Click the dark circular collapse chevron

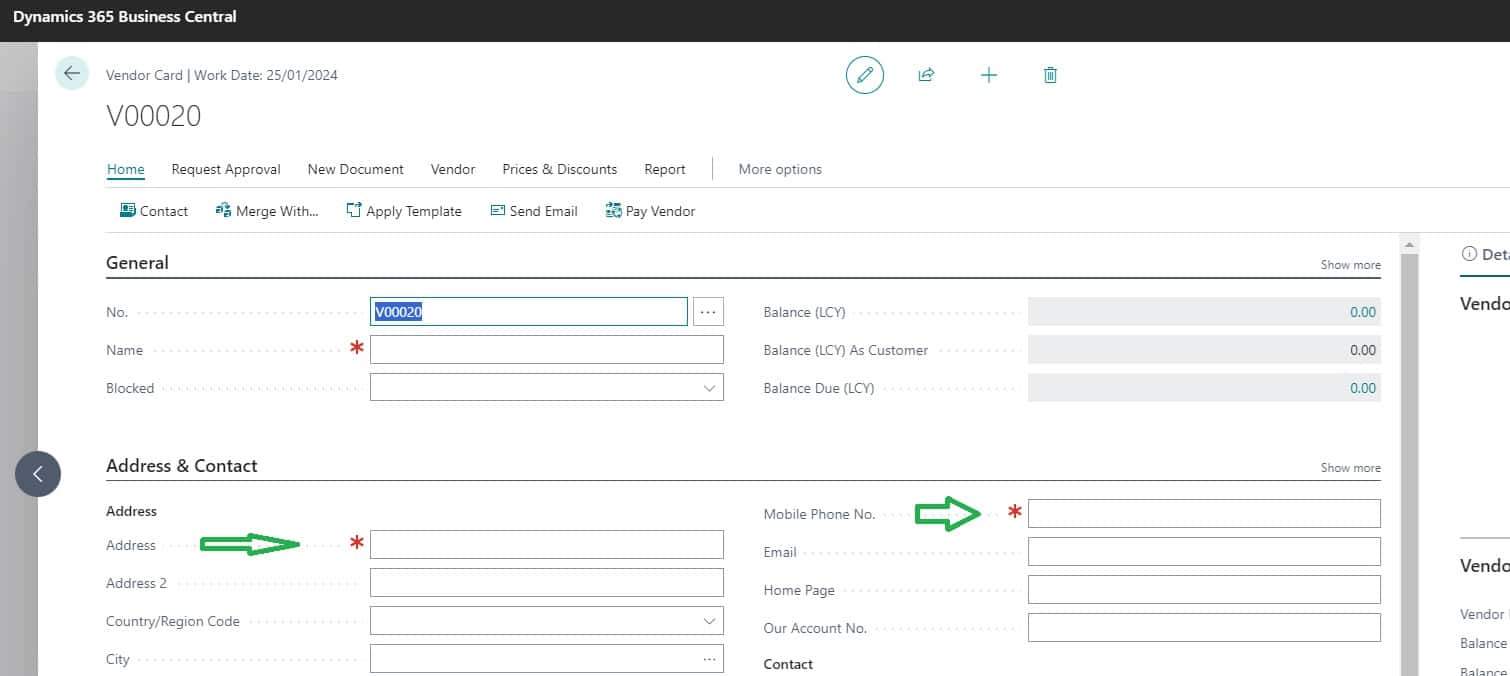click(x=38, y=474)
